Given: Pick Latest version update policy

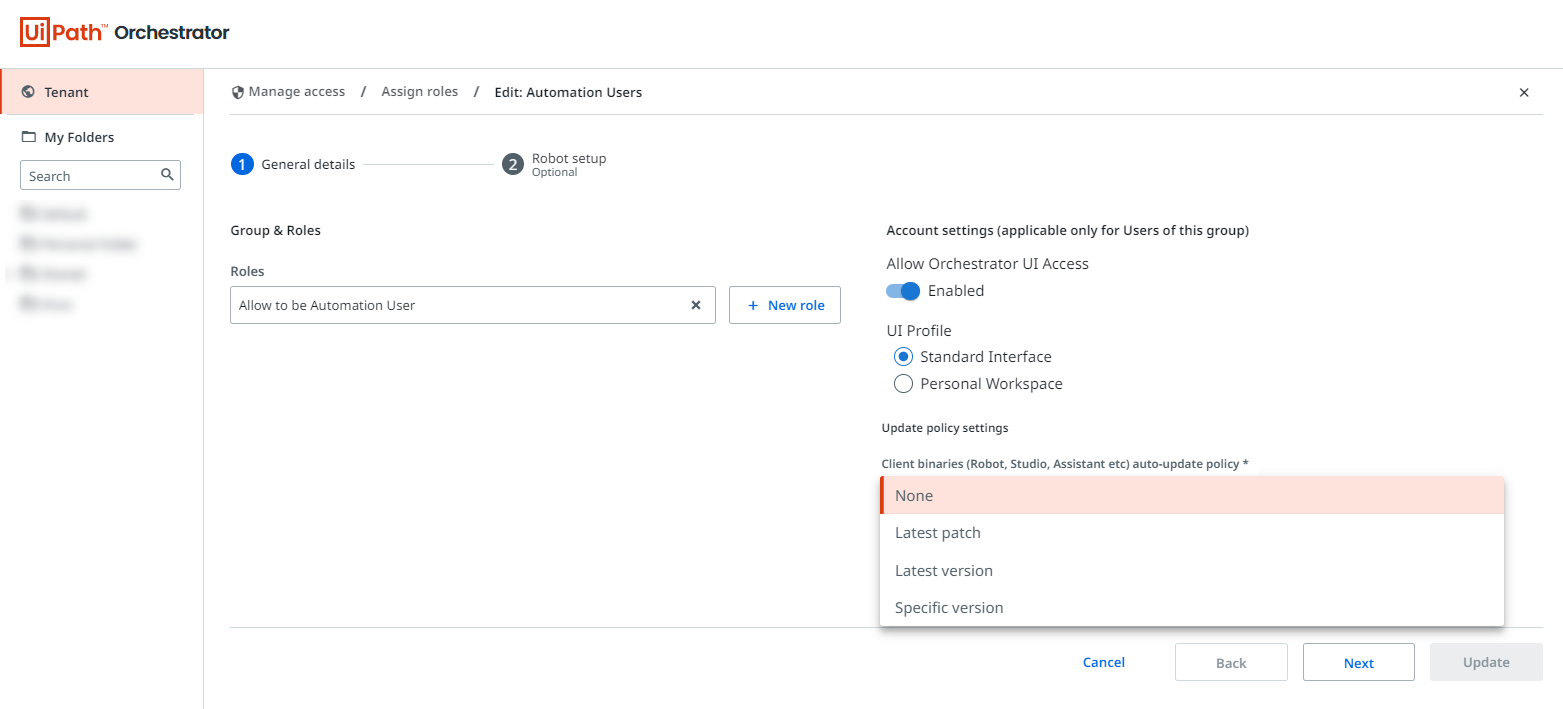Looking at the screenshot, I should tap(944, 571).
